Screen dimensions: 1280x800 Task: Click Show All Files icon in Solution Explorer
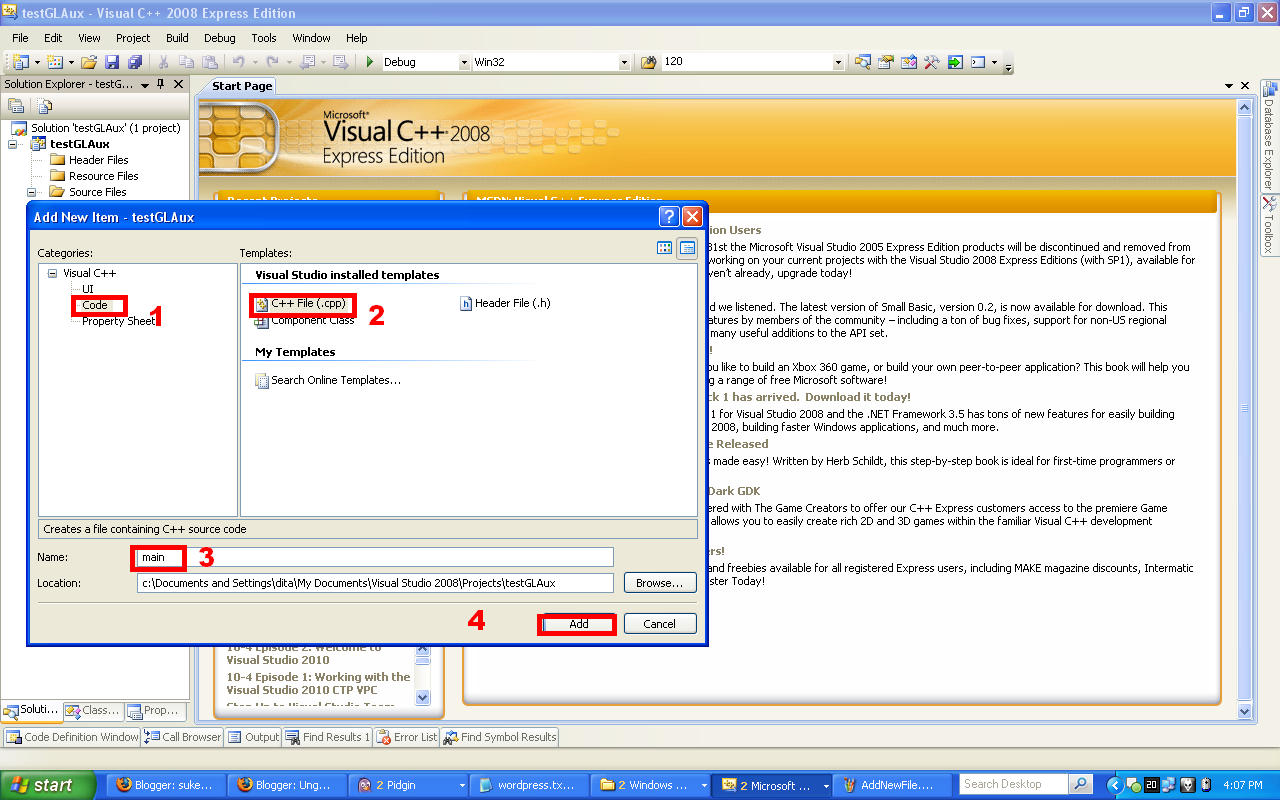[45, 105]
